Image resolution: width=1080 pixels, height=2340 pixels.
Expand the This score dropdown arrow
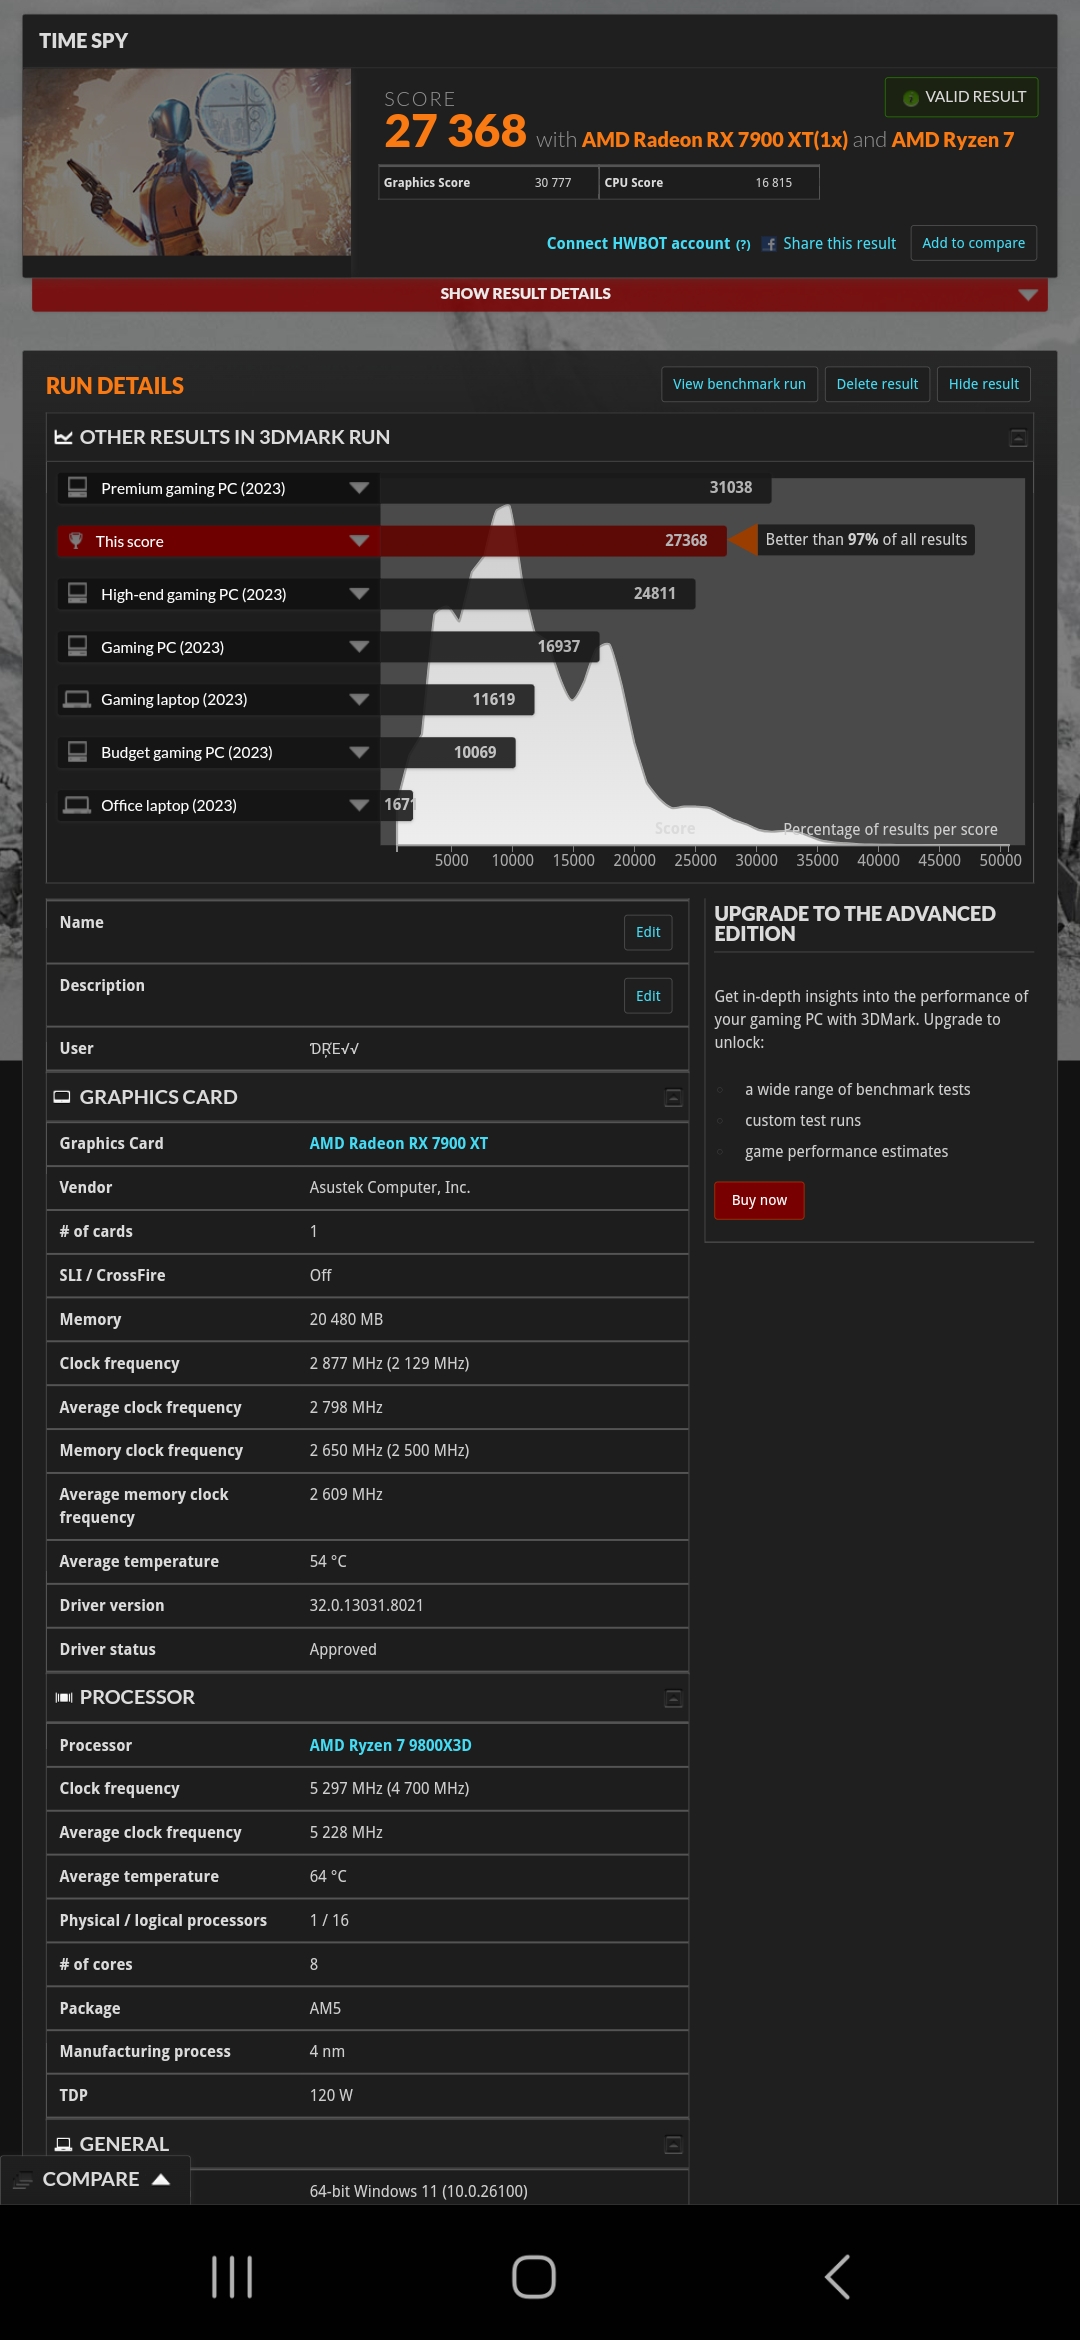[x=359, y=541]
